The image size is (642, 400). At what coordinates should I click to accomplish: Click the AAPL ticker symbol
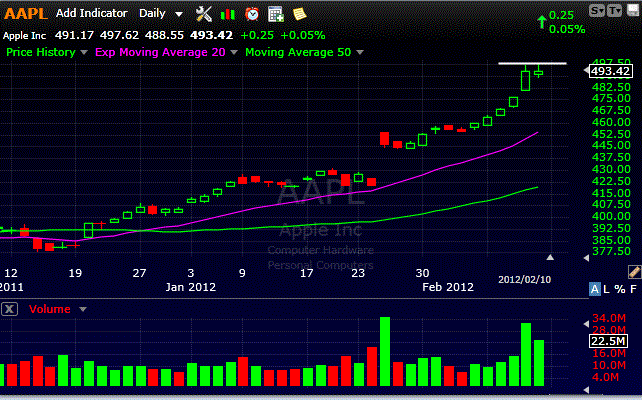[26, 14]
